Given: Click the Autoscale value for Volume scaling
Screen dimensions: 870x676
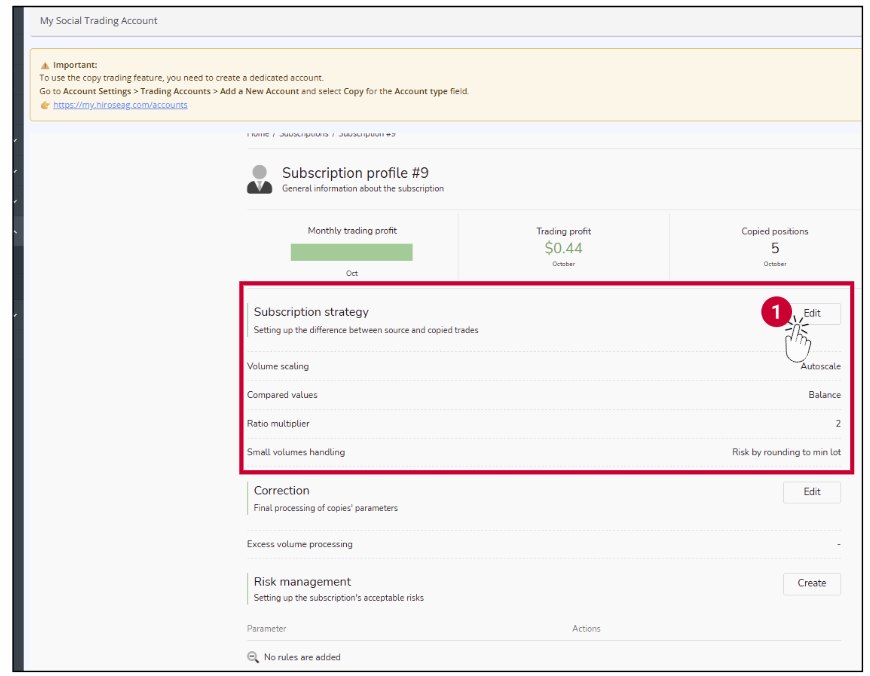Looking at the screenshot, I should (x=820, y=366).
